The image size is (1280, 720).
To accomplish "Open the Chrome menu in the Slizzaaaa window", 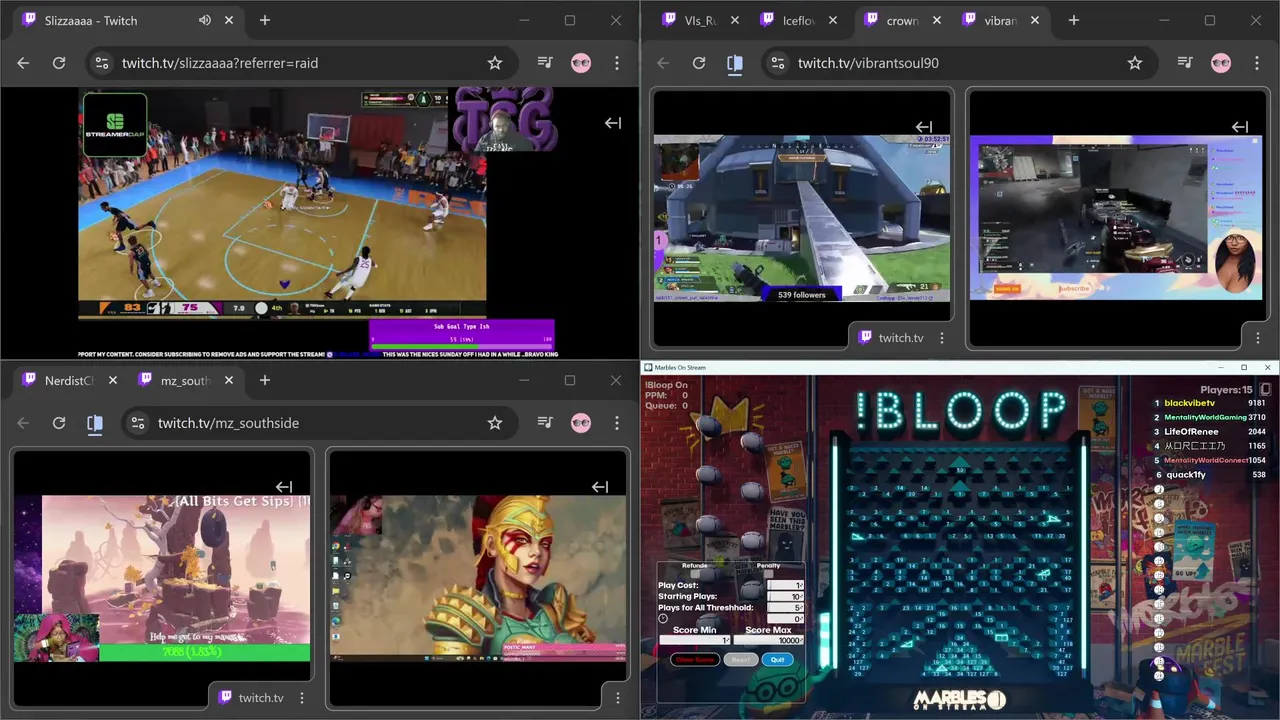I will [x=617, y=63].
